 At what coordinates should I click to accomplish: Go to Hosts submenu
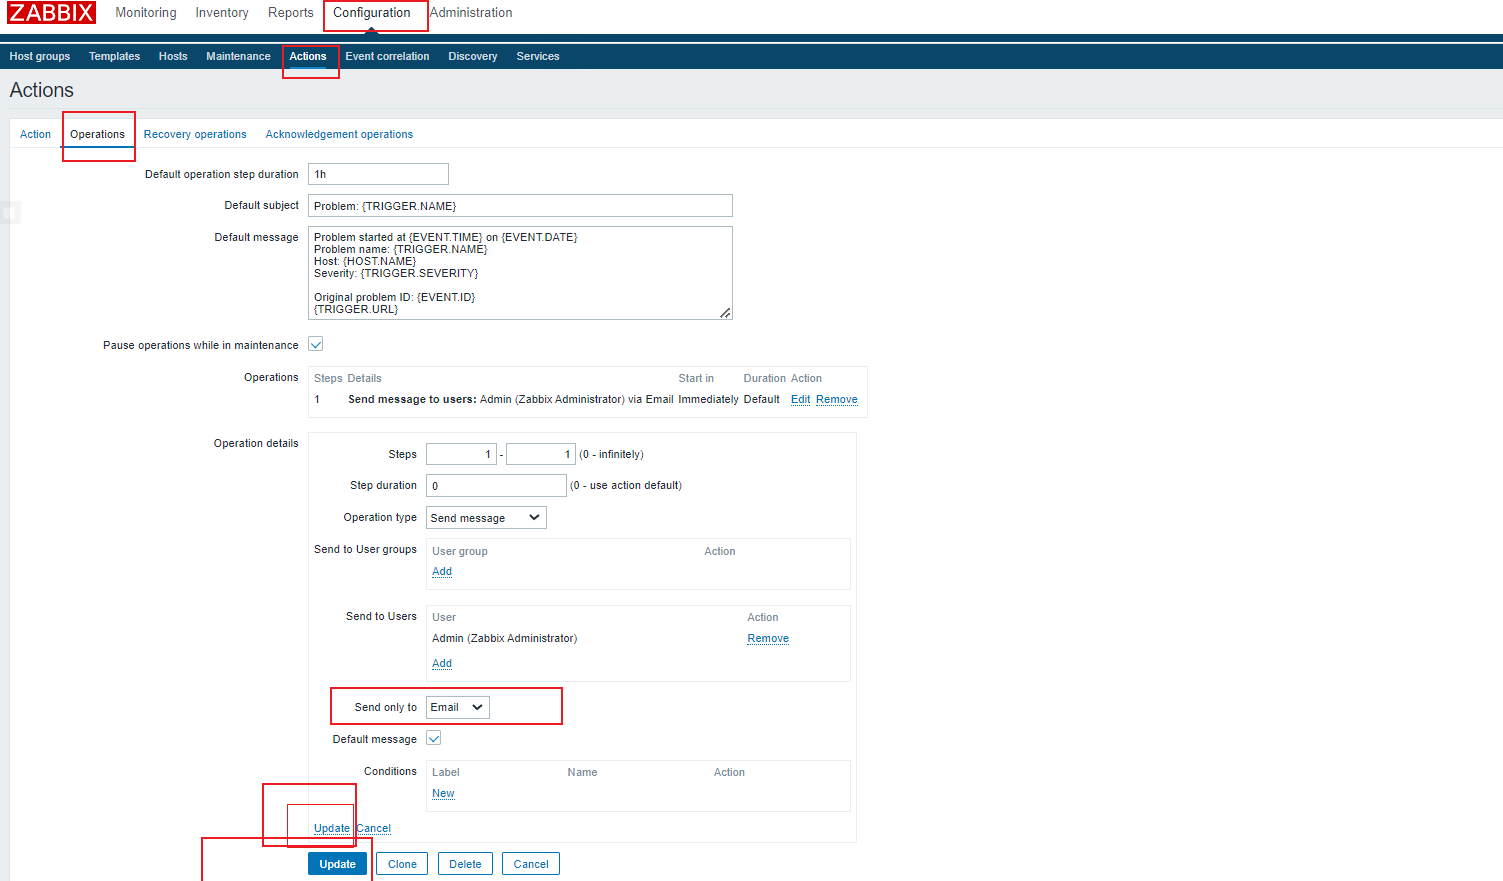[x=173, y=56]
